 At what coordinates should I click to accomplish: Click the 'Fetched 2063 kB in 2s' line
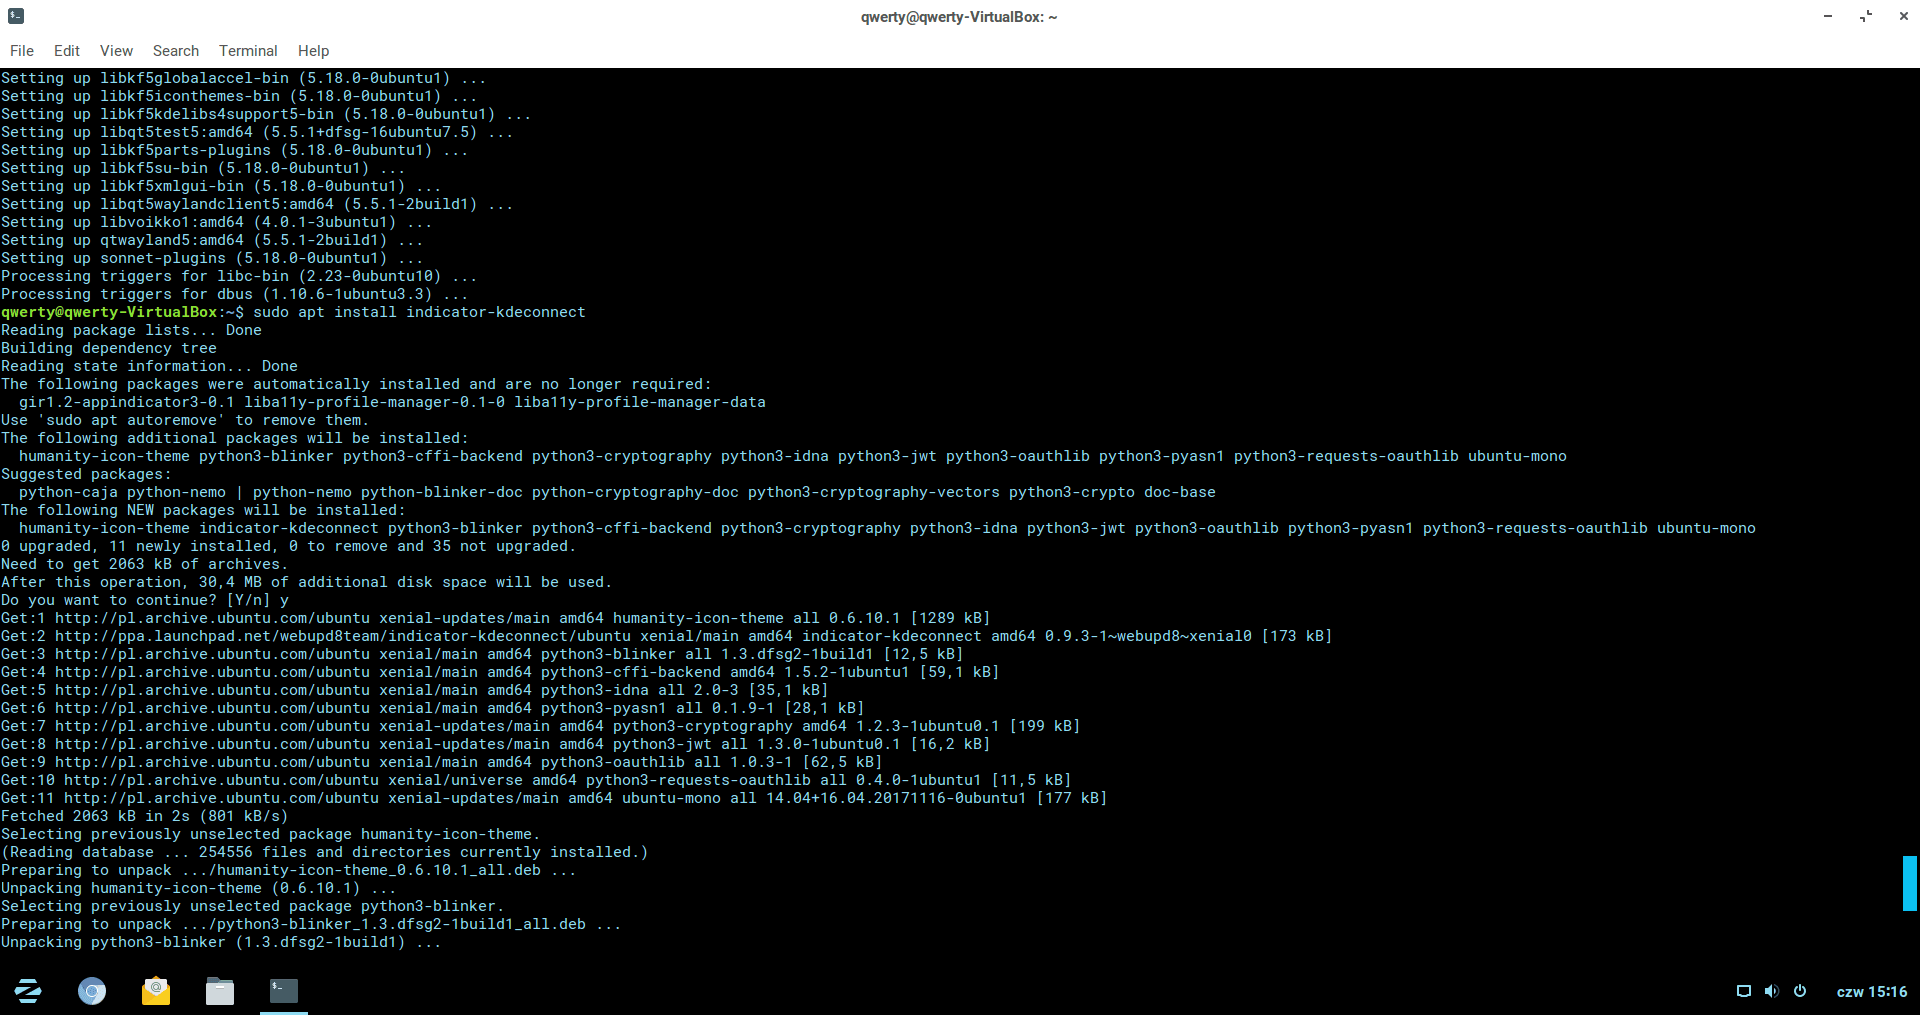click(145, 816)
